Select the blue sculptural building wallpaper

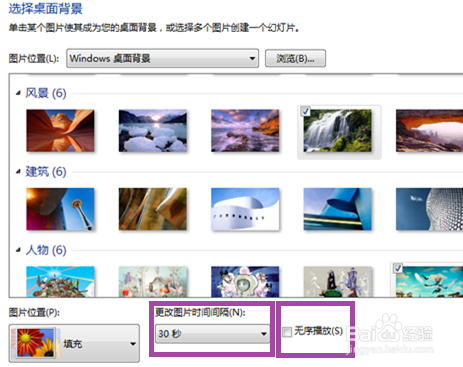point(337,209)
